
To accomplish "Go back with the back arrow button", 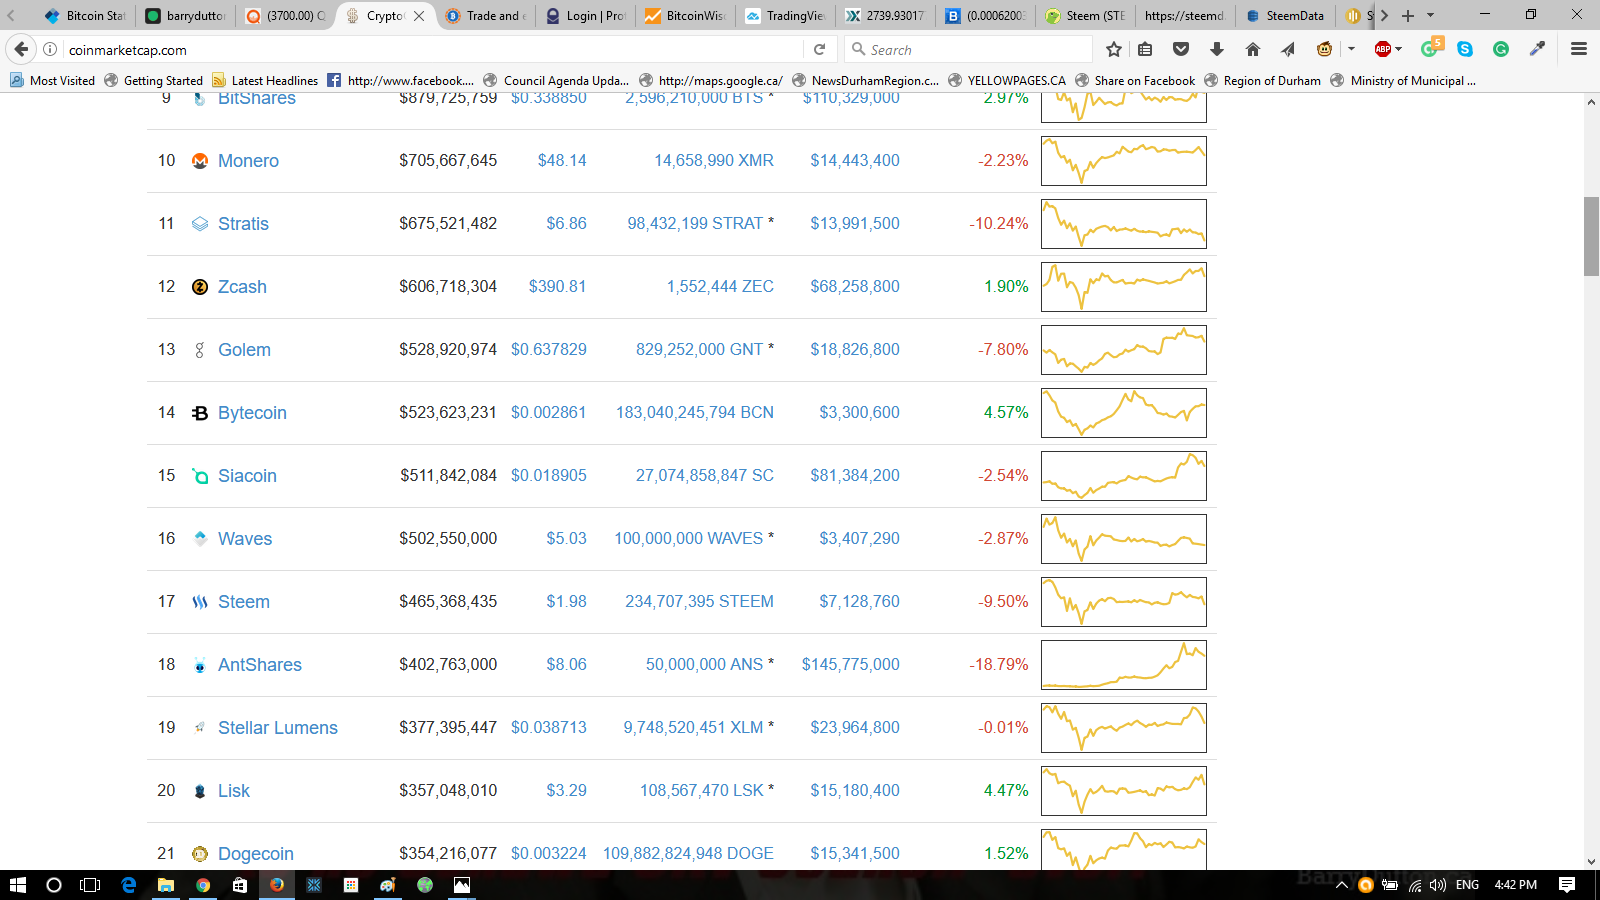I will (x=21, y=49).
